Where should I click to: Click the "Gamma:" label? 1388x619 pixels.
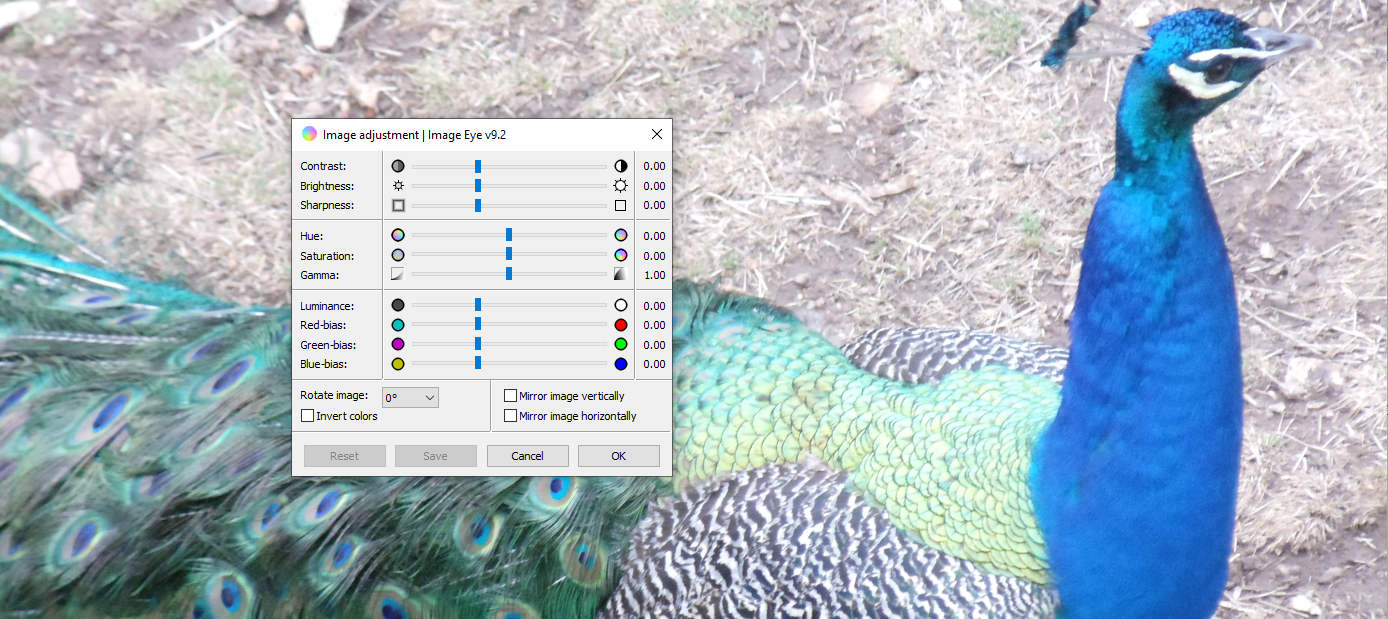point(320,275)
